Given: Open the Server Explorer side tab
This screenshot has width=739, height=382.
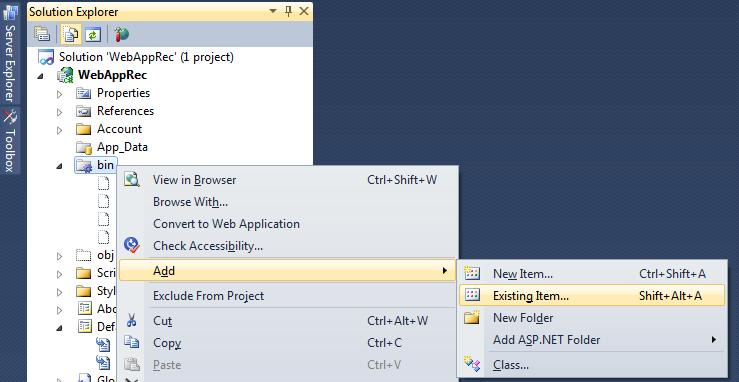Looking at the screenshot, I should [9, 52].
